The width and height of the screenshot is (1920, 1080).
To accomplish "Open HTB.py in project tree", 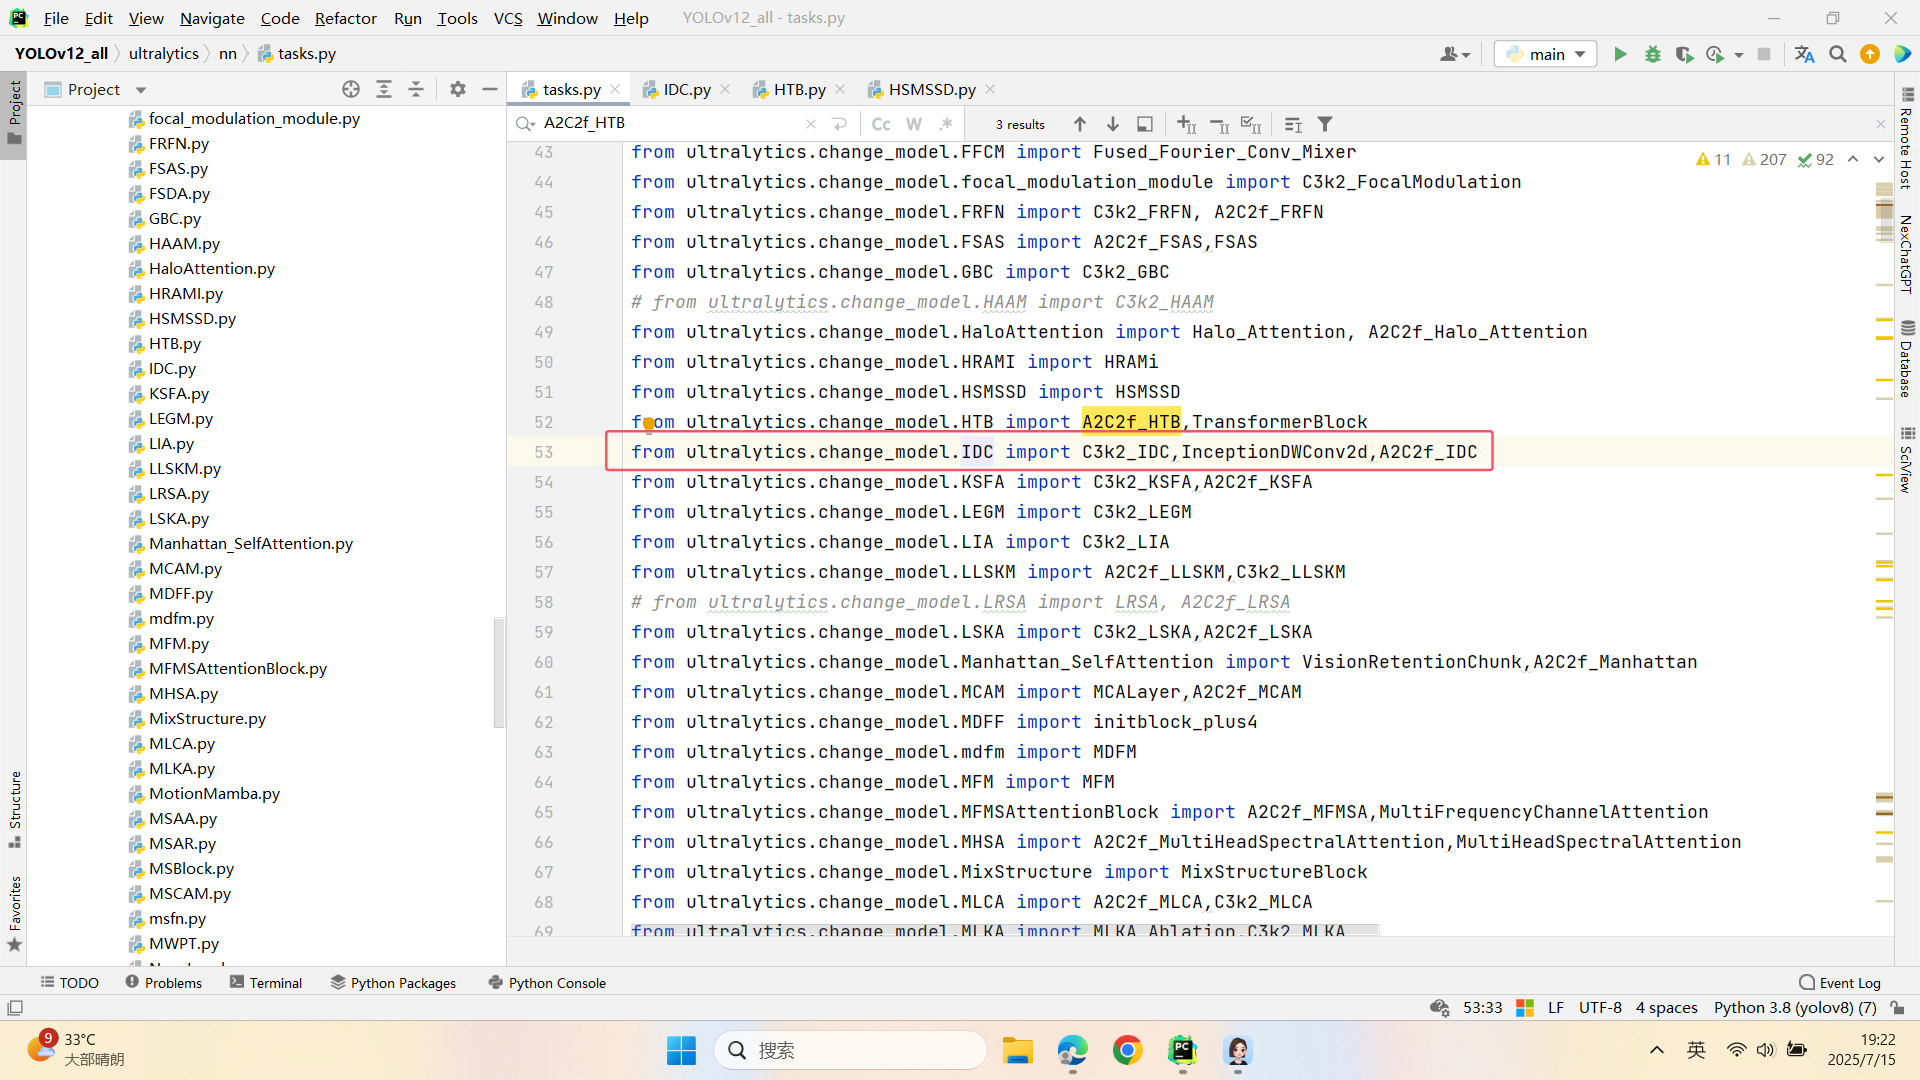I will click(x=174, y=343).
